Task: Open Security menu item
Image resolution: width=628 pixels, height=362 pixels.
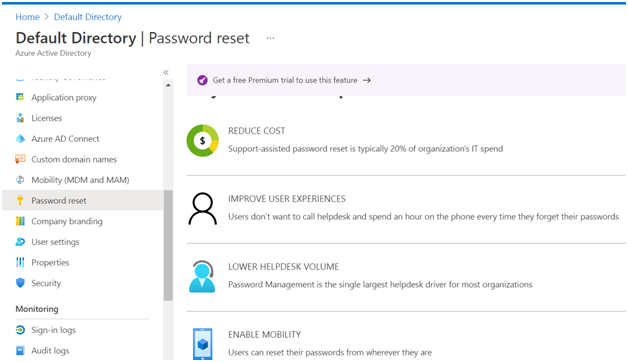Action: pyautogui.click(x=46, y=283)
